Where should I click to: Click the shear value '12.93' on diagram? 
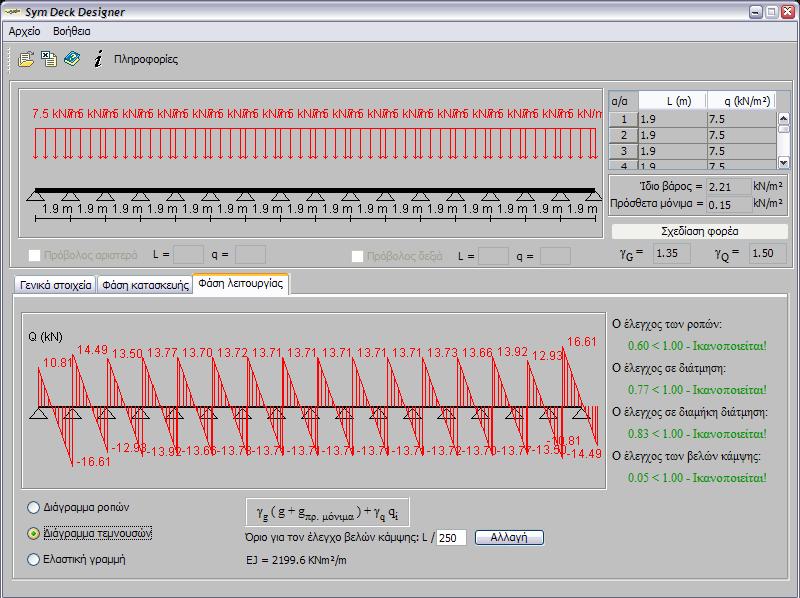tap(547, 356)
